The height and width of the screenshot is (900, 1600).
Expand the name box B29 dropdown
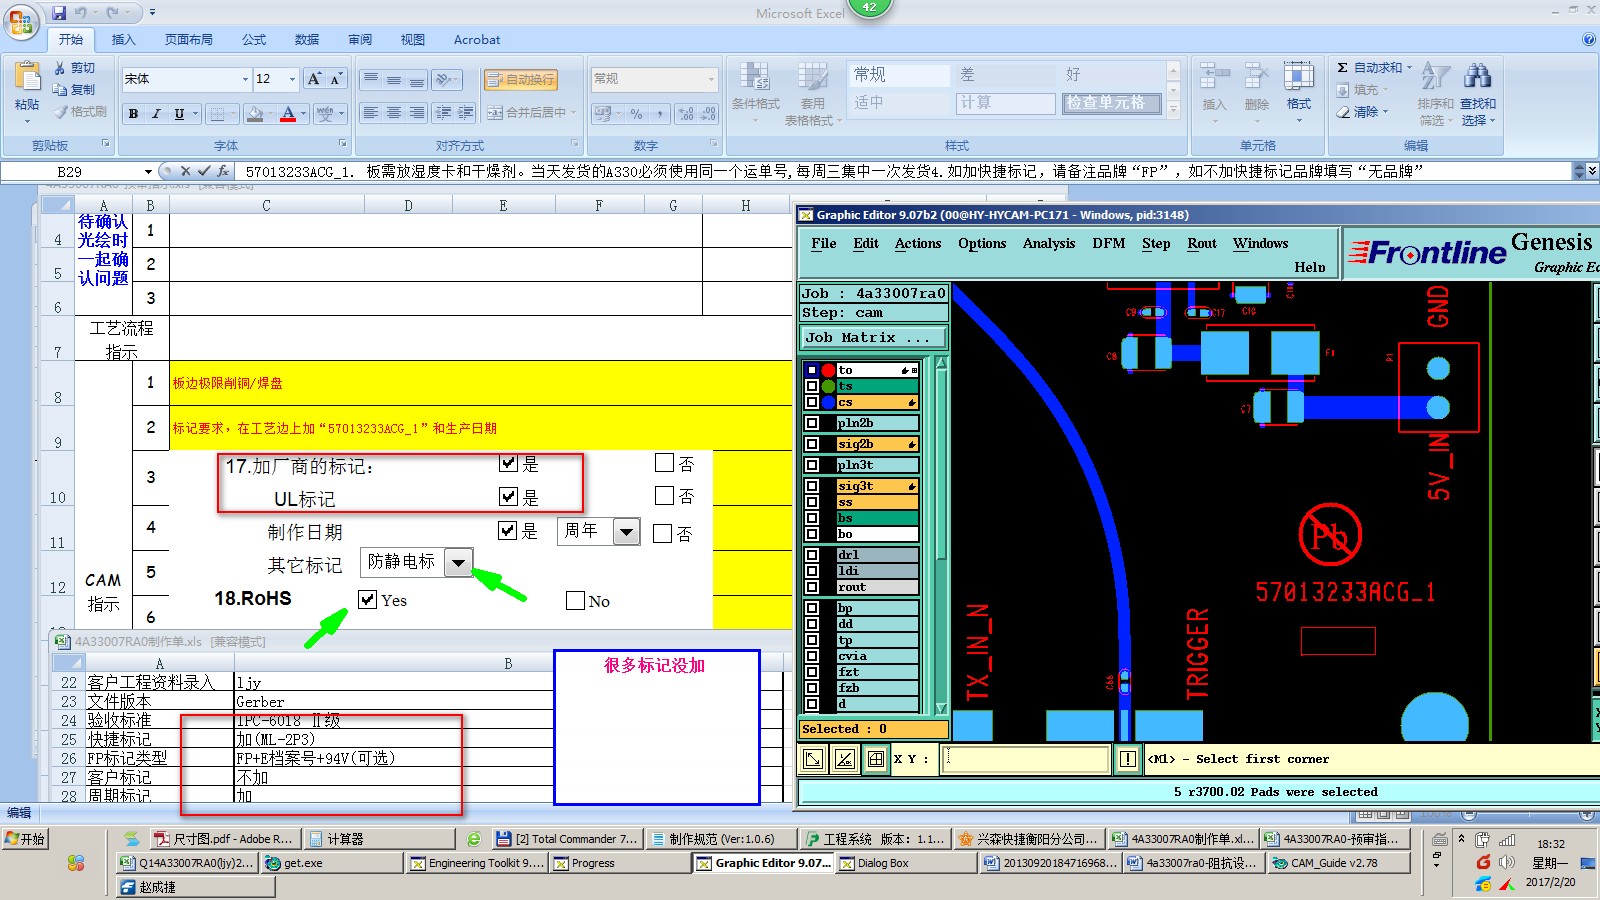pyautogui.click(x=148, y=172)
